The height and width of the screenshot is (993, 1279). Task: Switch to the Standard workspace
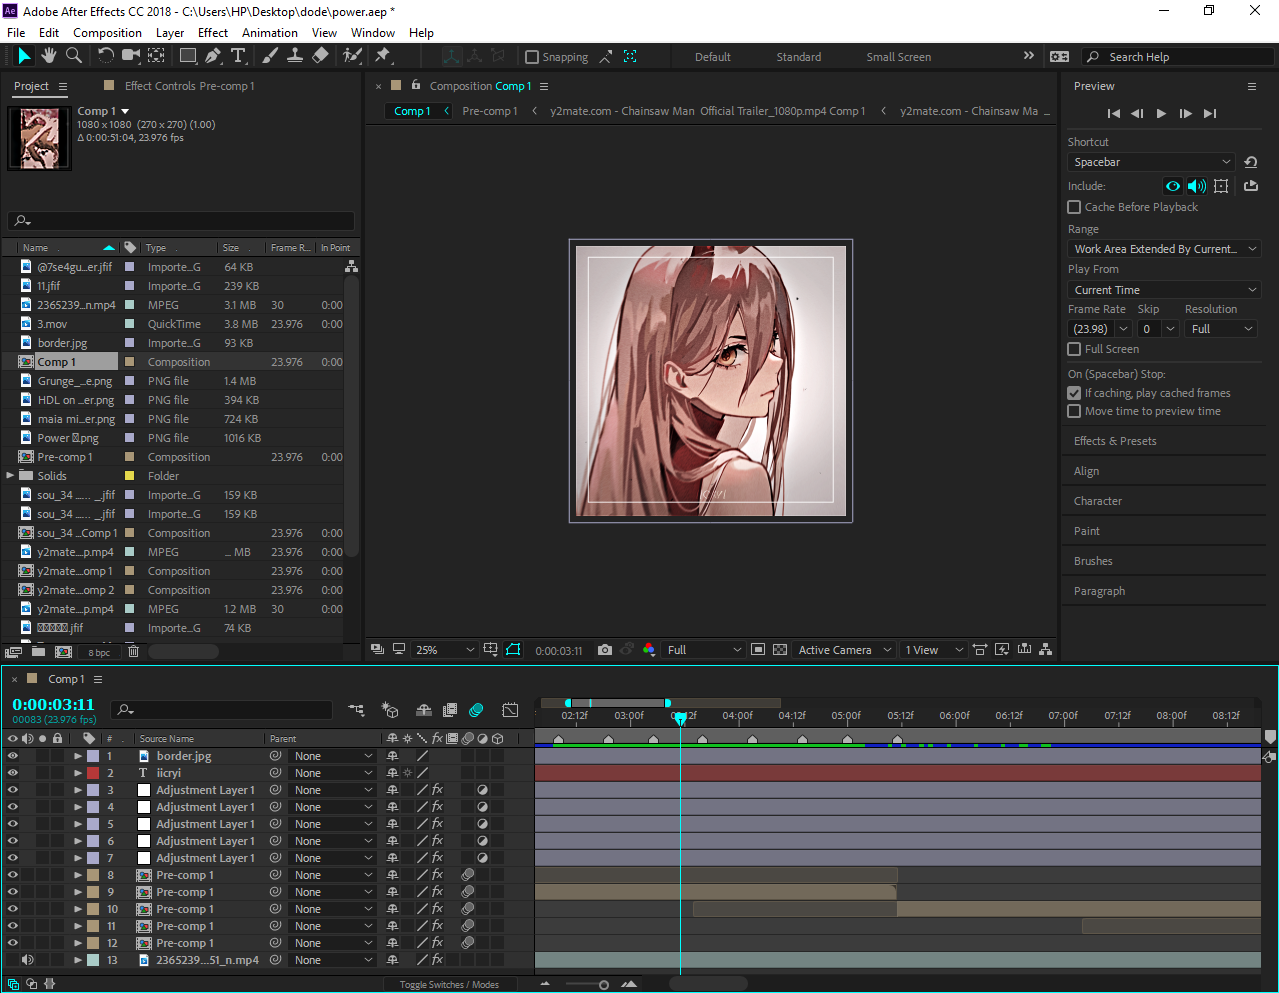(799, 57)
